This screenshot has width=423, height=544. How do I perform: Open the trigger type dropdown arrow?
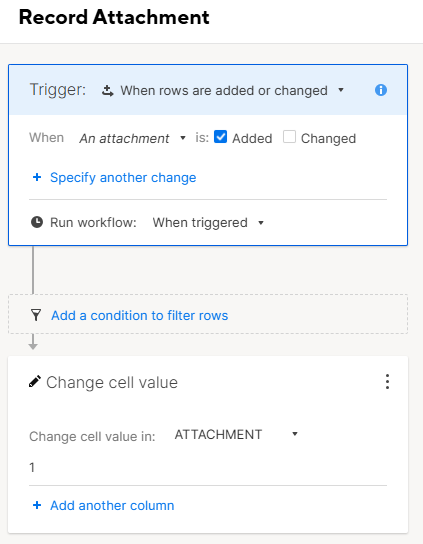(x=341, y=90)
